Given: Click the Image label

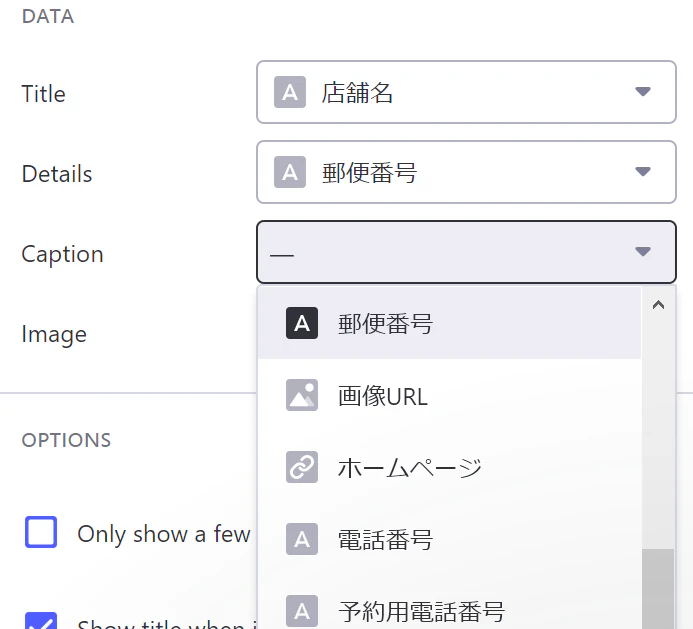Looking at the screenshot, I should [x=54, y=335].
